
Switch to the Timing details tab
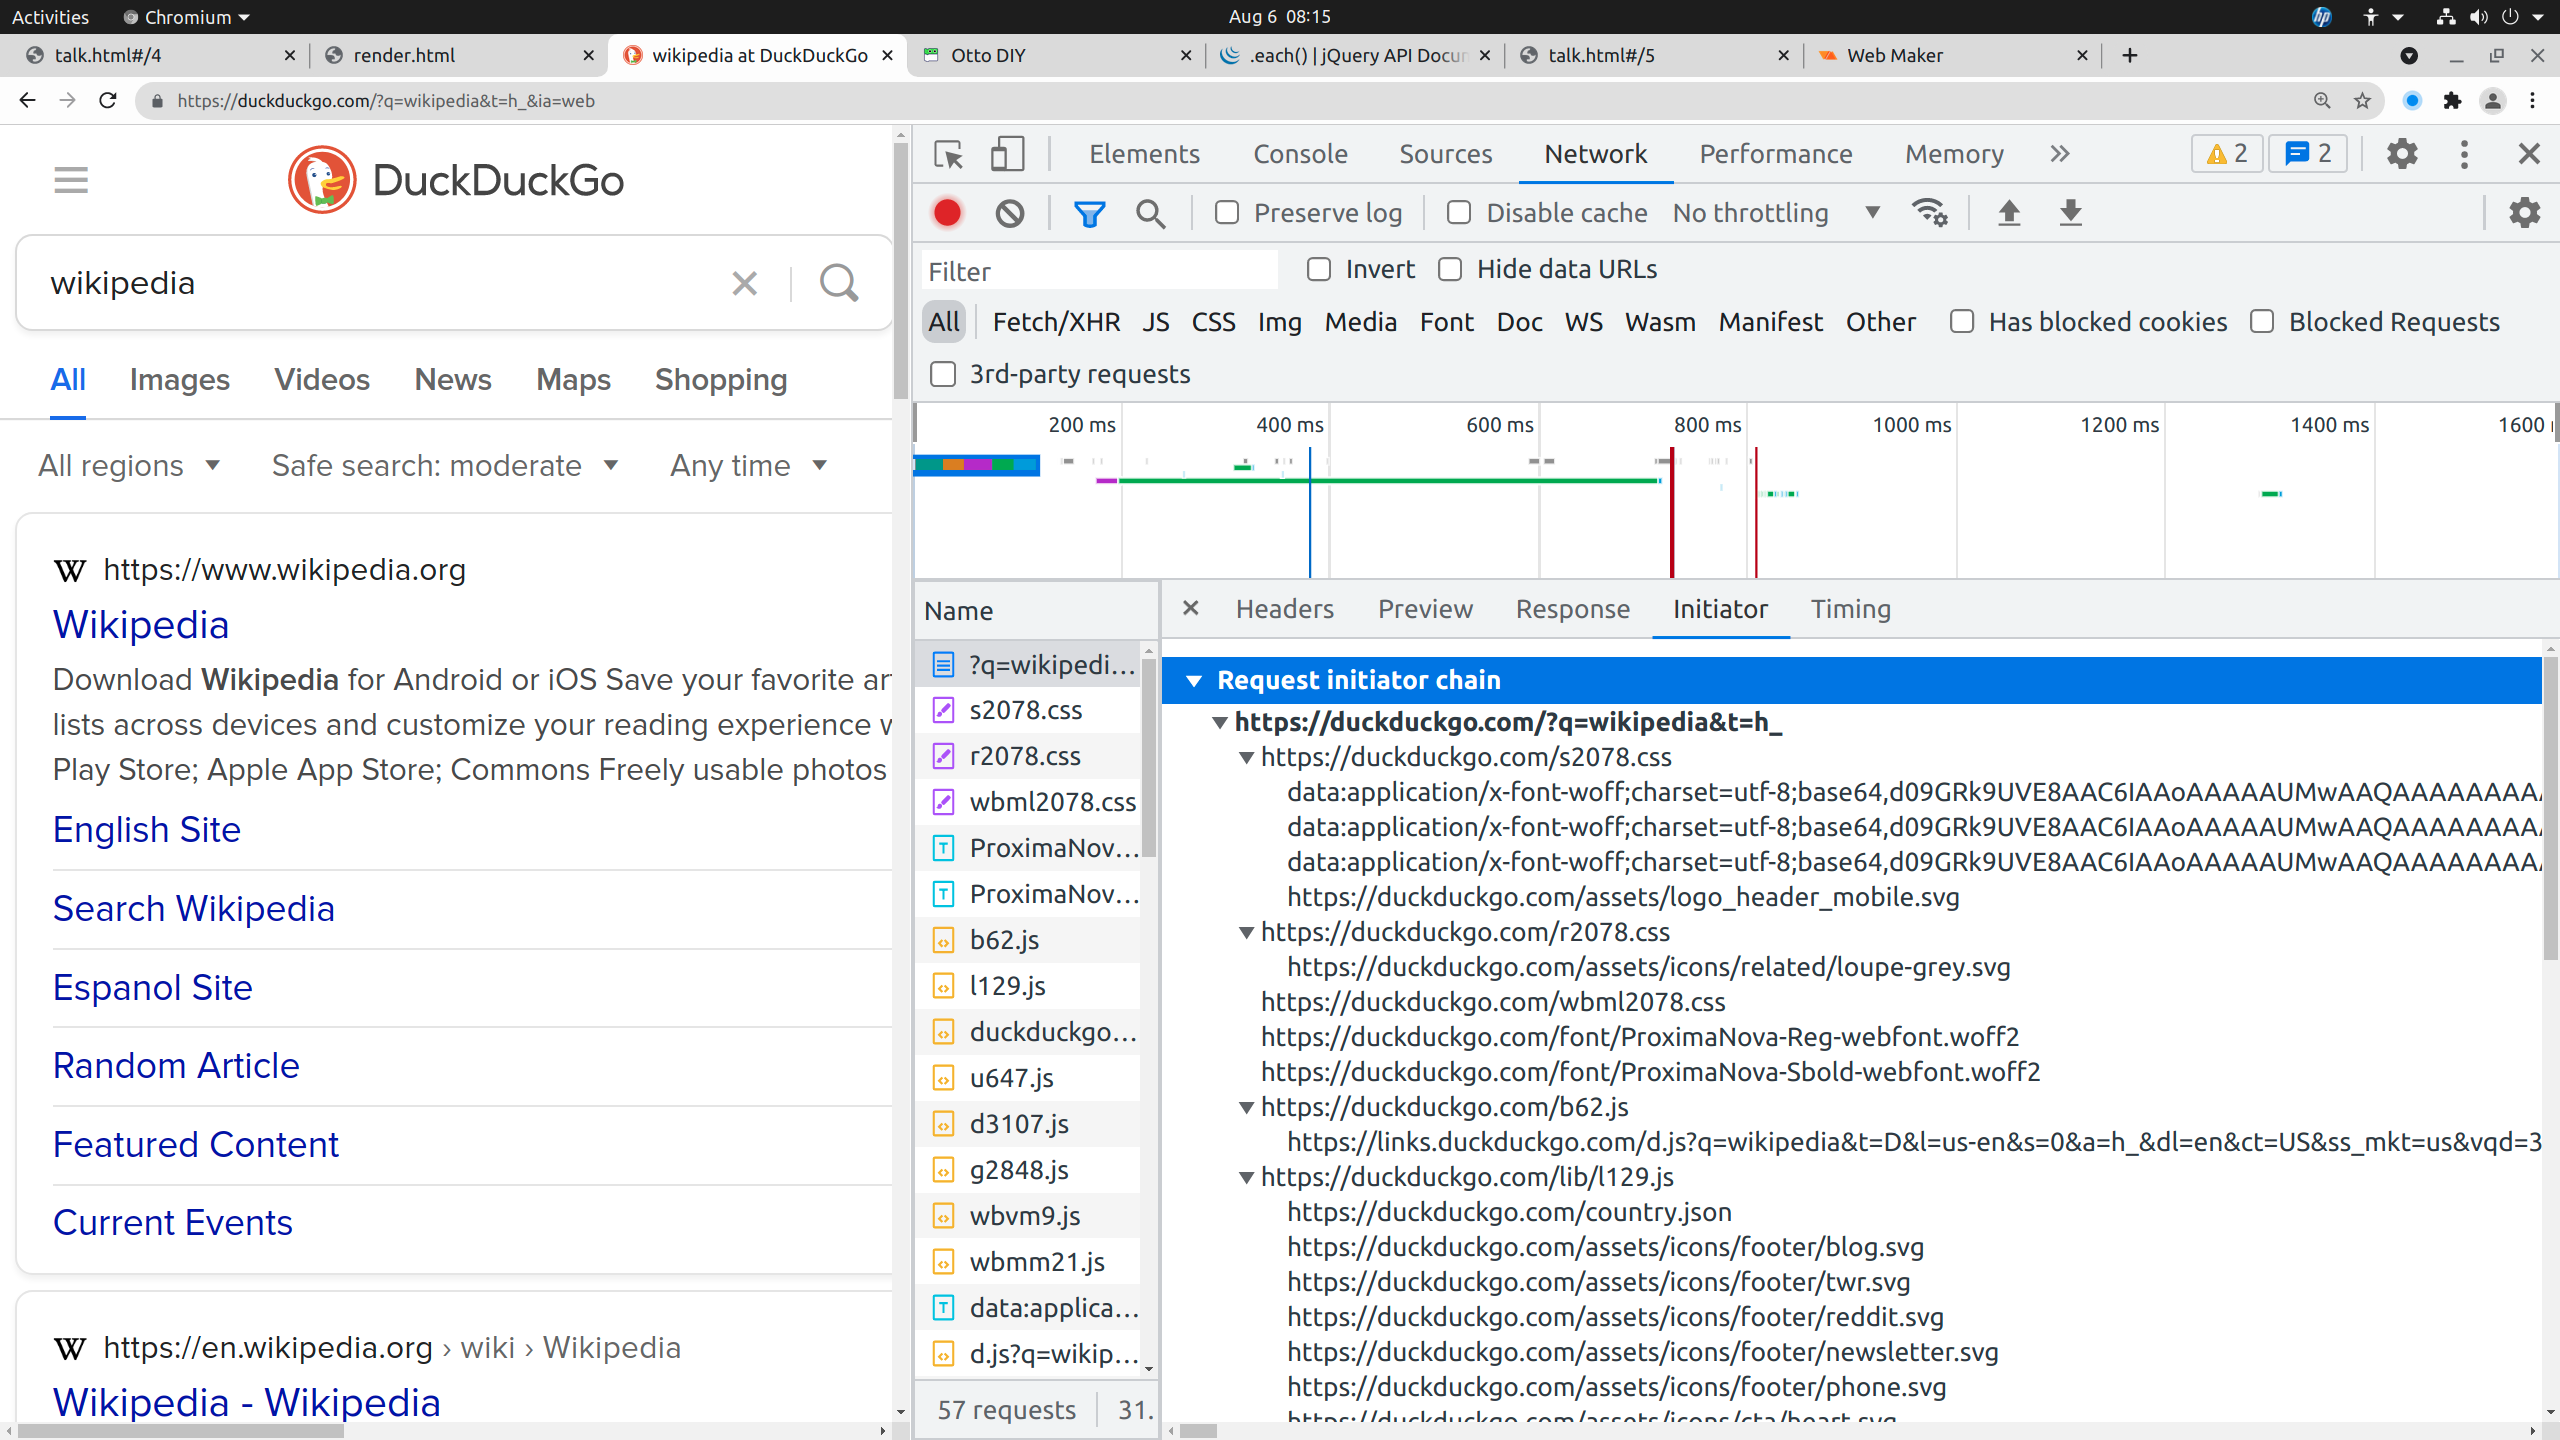1850,609
